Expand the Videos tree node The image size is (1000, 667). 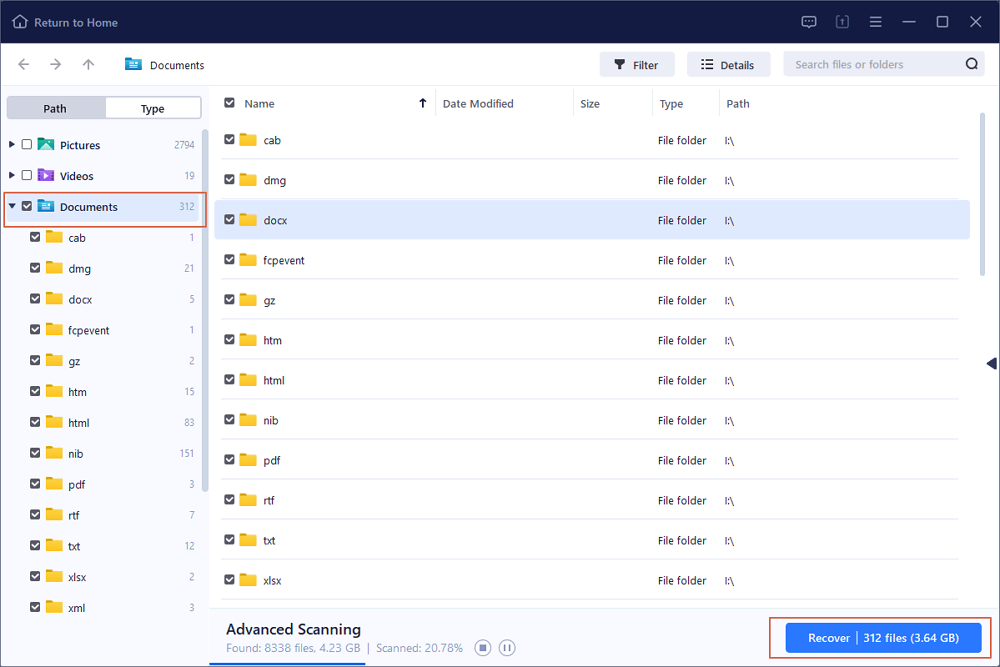point(11,175)
